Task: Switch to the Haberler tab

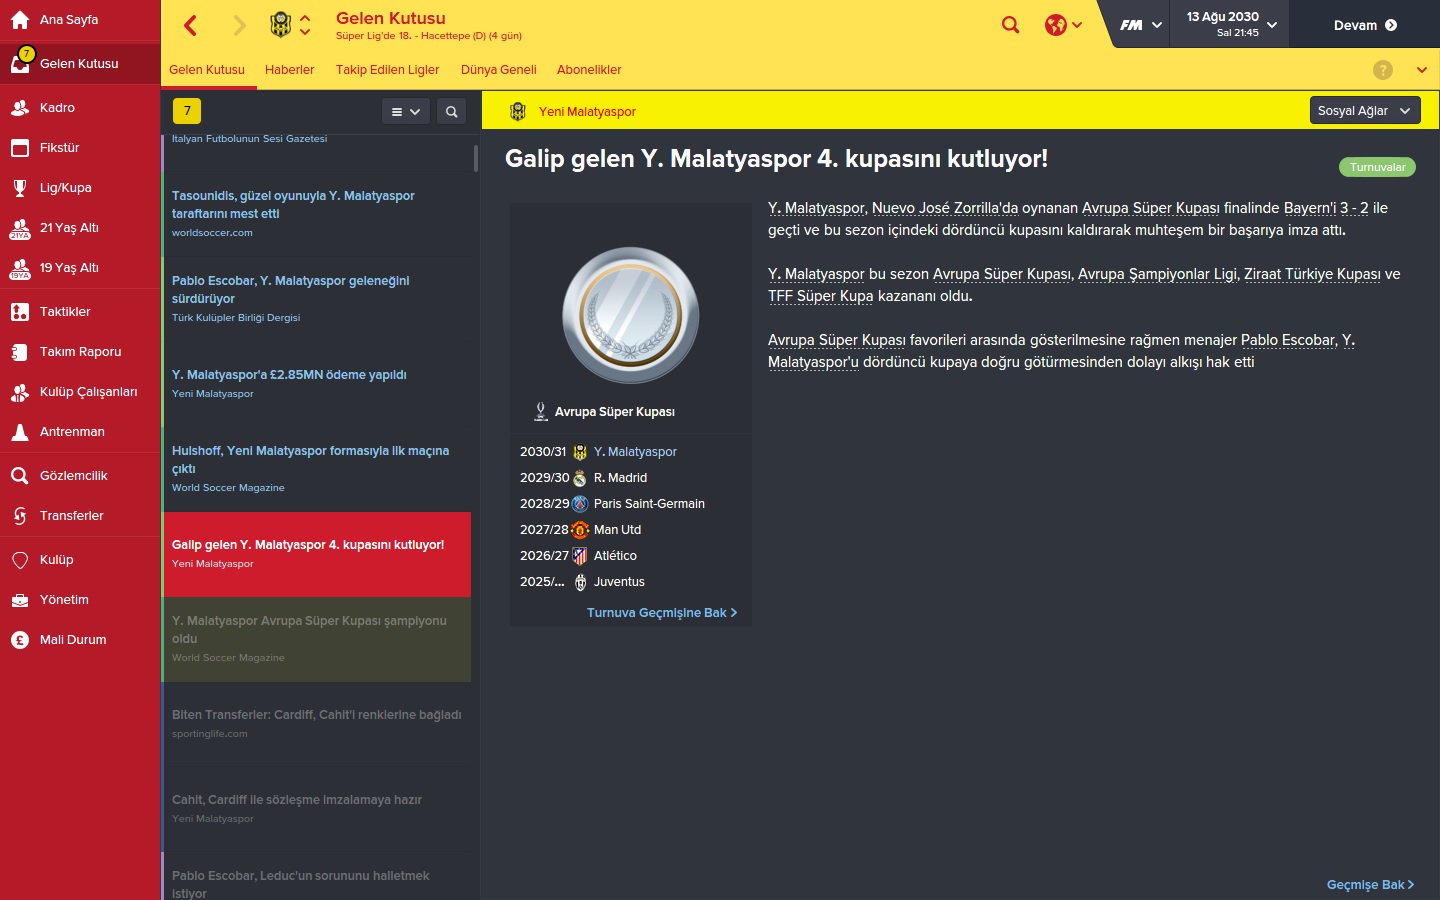Action: pyautogui.click(x=289, y=70)
